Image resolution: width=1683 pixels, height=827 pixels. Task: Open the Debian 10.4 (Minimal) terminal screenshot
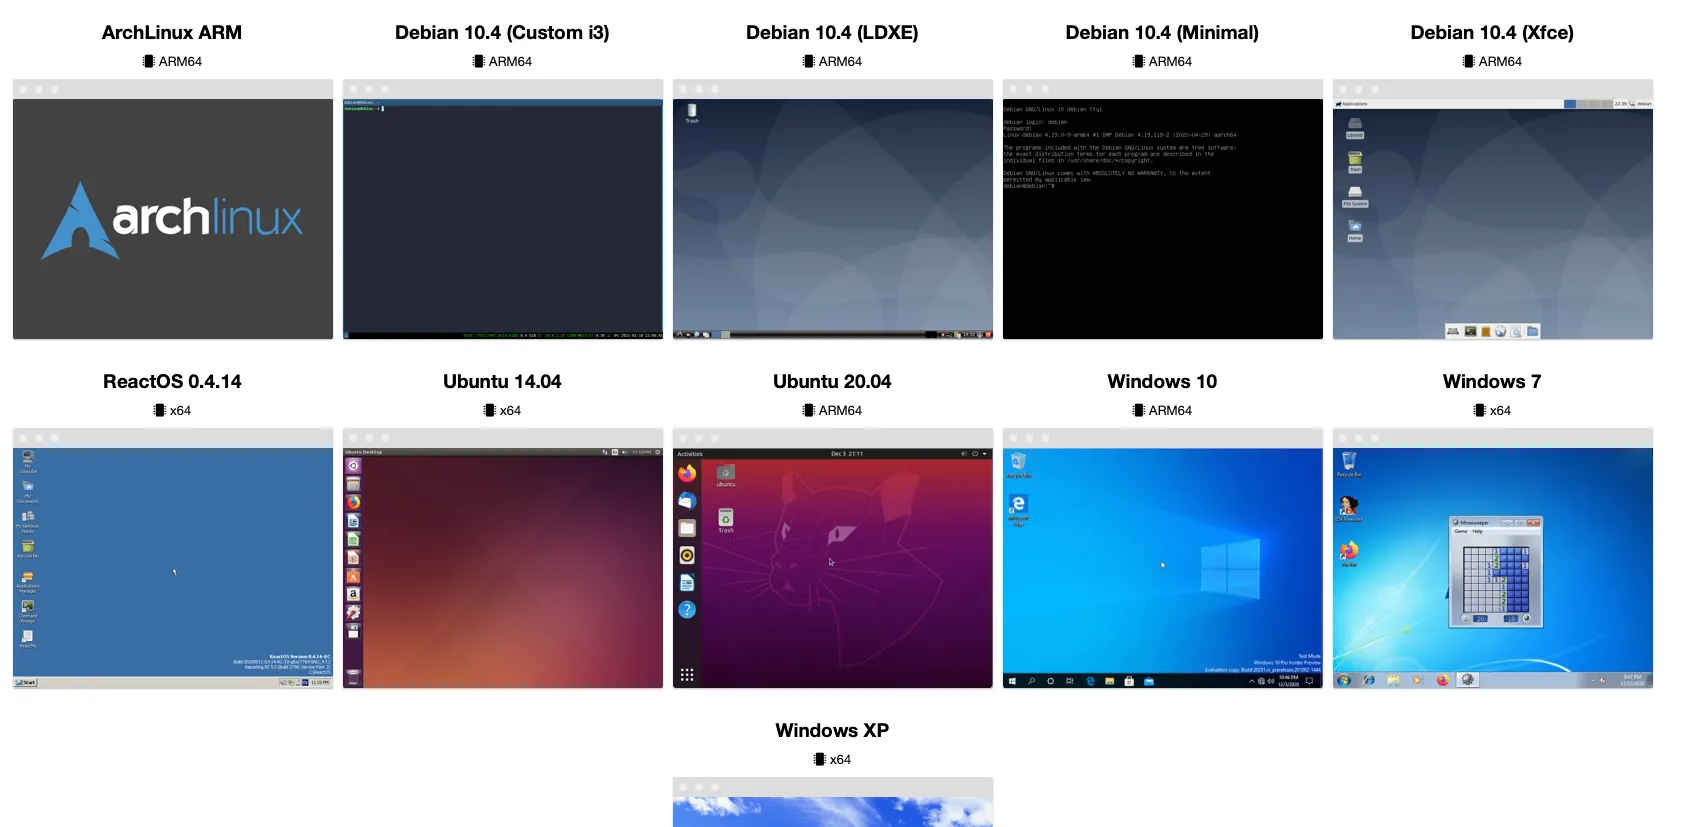pyautogui.click(x=1163, y=209)
